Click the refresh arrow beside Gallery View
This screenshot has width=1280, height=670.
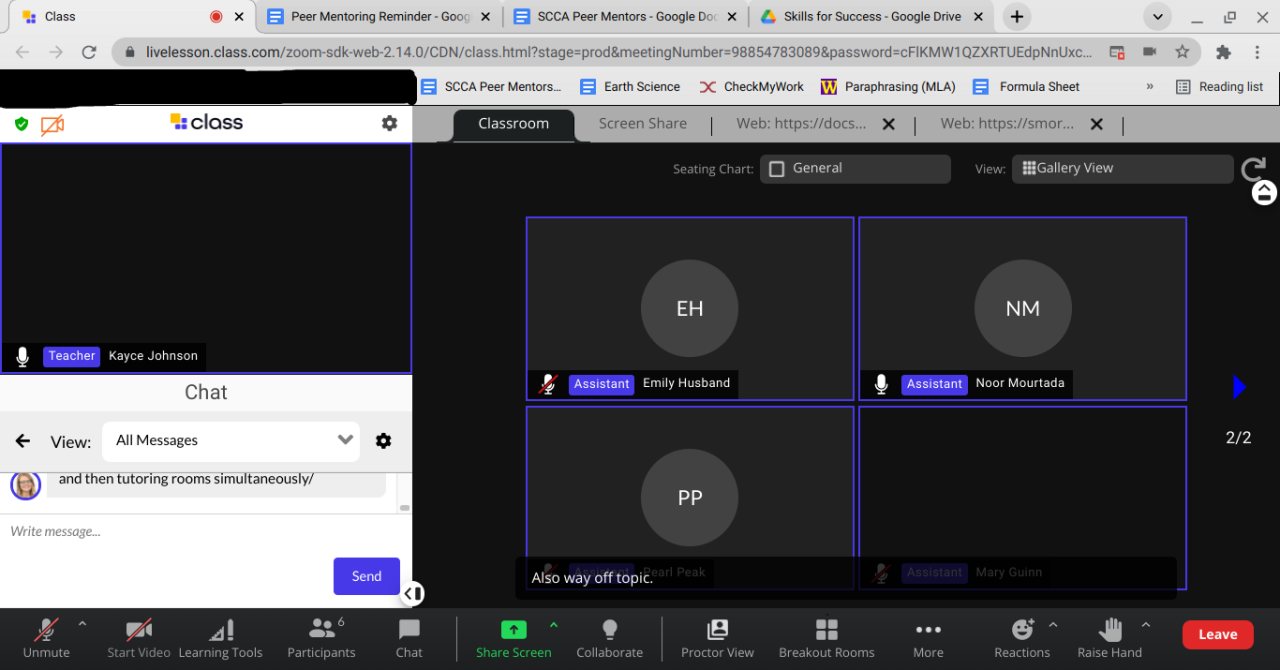point(1253,168)
